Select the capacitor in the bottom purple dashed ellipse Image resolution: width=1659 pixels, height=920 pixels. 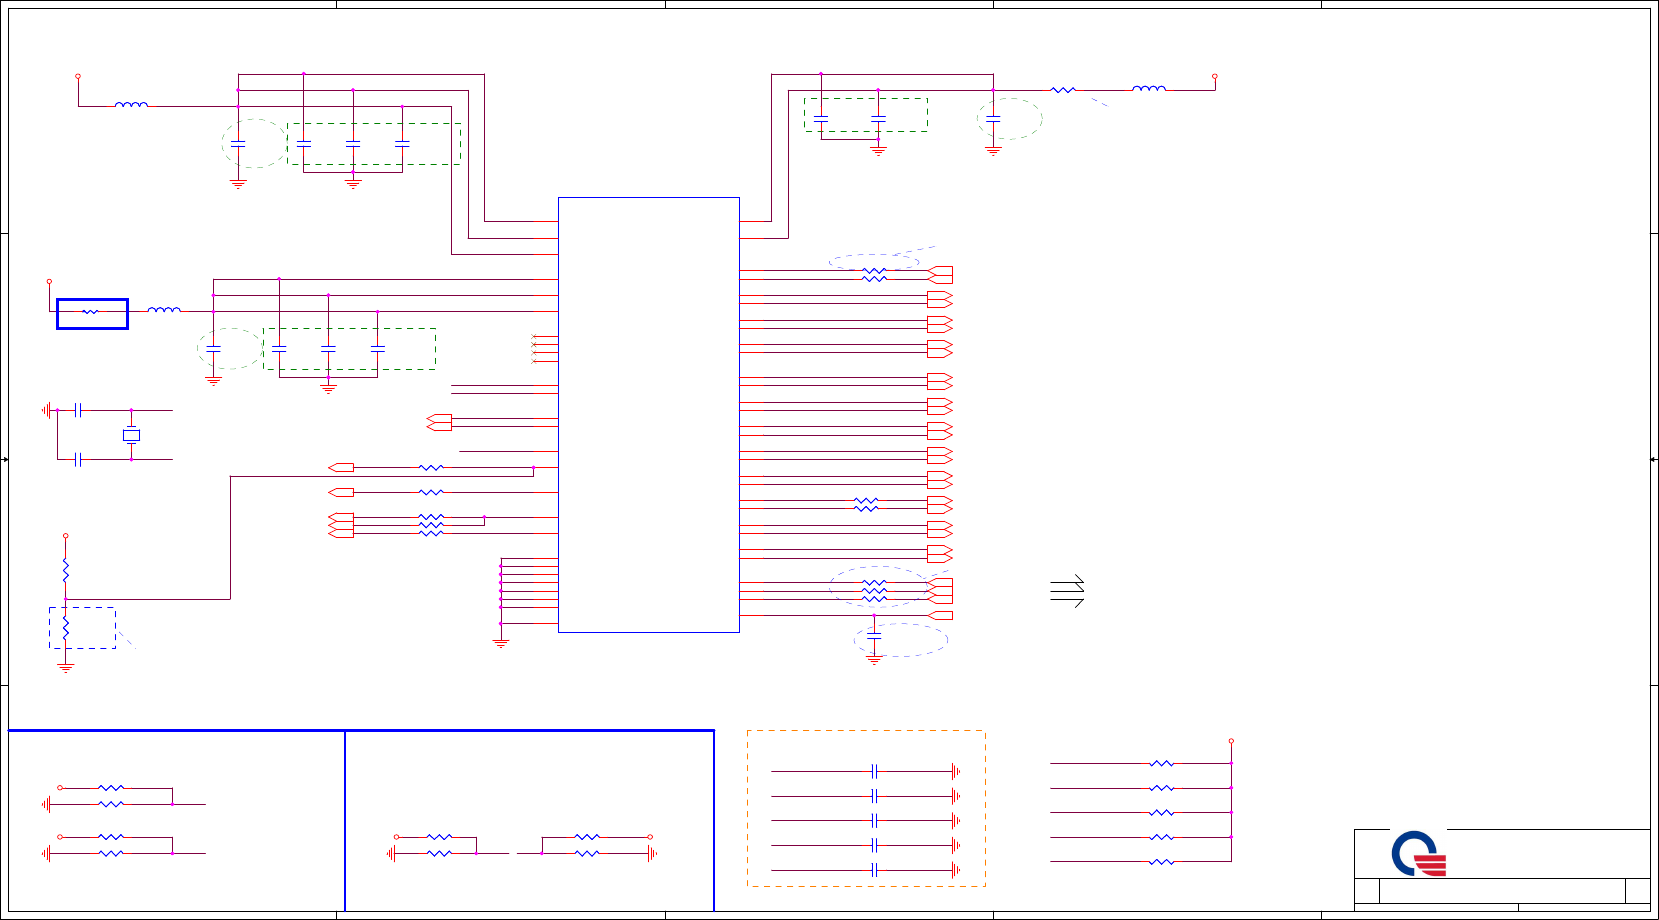point(874,635)
